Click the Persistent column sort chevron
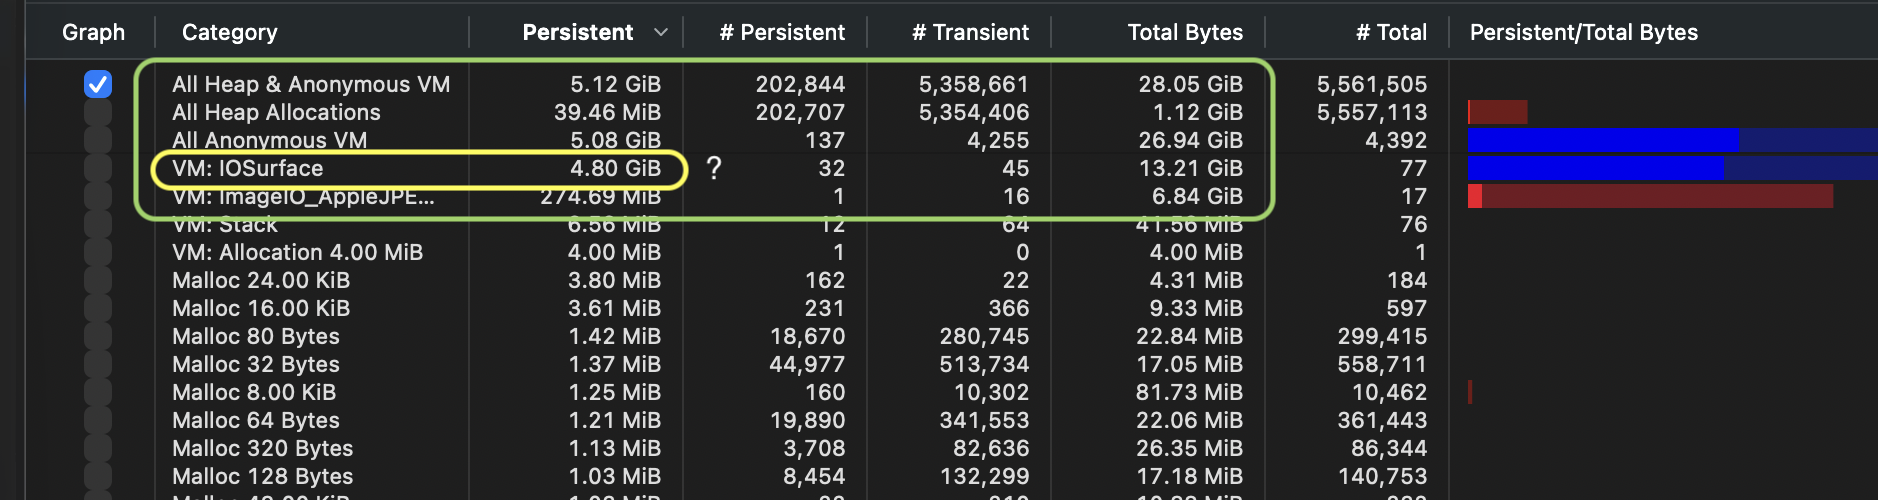The image size is (1878, 500). 661,32
